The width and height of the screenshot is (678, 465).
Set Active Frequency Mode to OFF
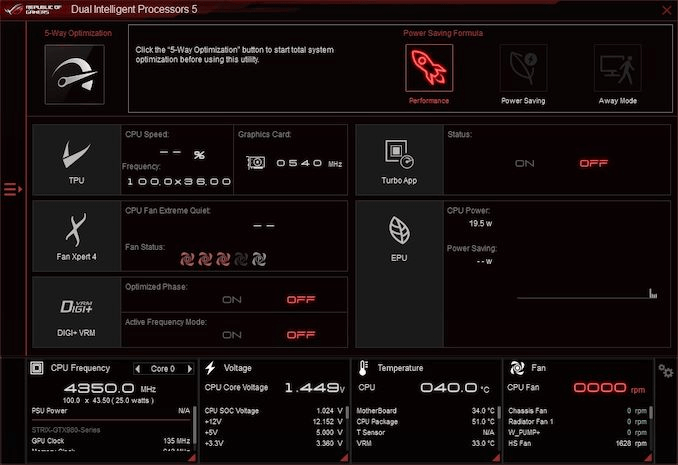[x=301, y=335]
